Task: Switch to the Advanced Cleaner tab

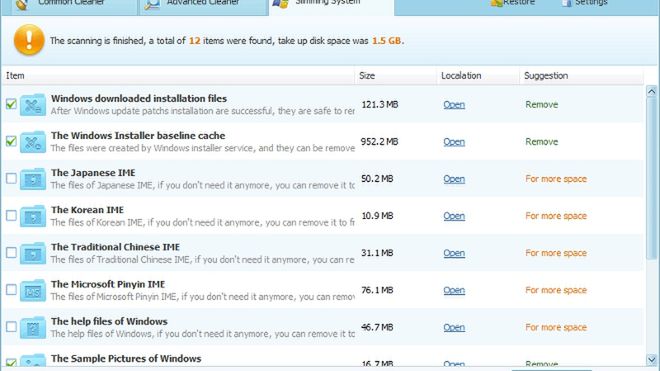Action: pos(204,4)
